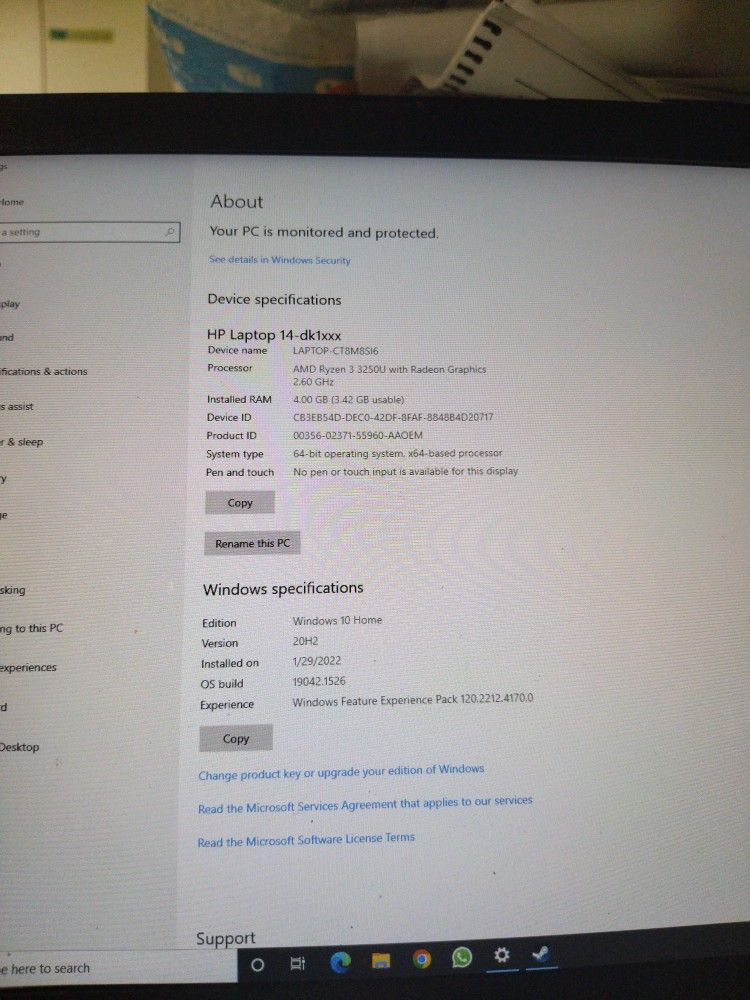The height and width of the screenshot is (1000, 750).
Task: Read the Microsoft Software License Terms
Action: point(306,840)
